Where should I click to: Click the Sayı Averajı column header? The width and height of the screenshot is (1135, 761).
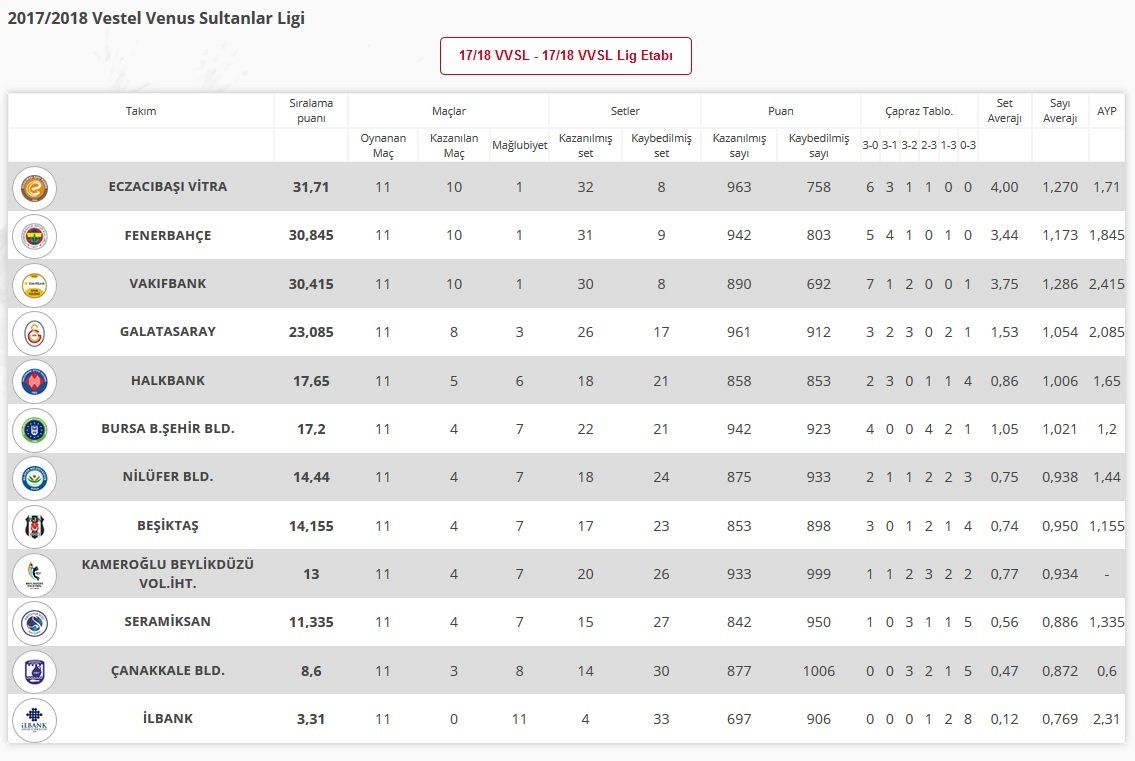tap(1060, 111)
